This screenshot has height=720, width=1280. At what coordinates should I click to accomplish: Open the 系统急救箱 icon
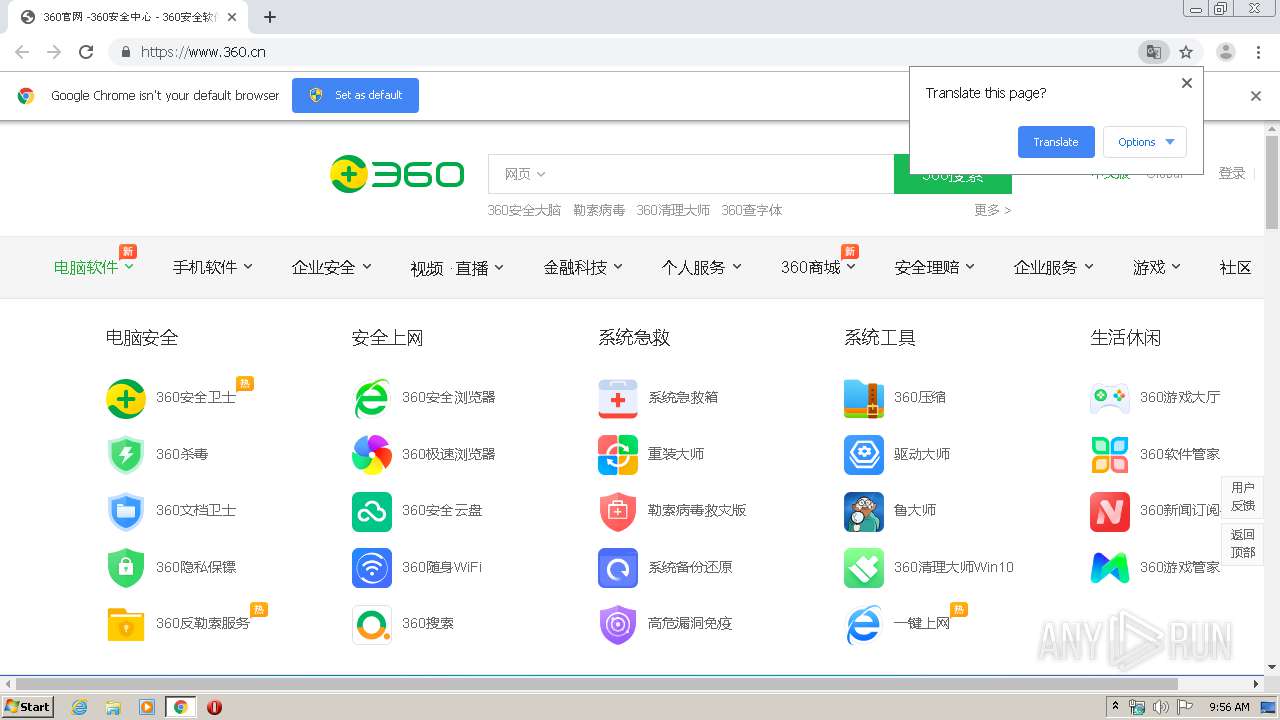[x=618, y=398]
